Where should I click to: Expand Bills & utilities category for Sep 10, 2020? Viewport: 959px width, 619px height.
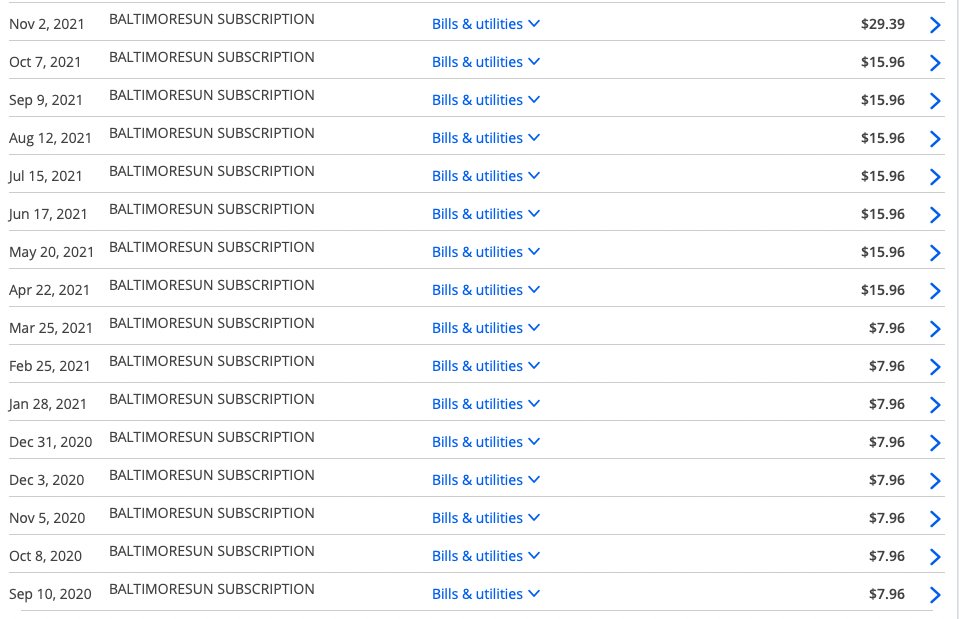[486, 593]
